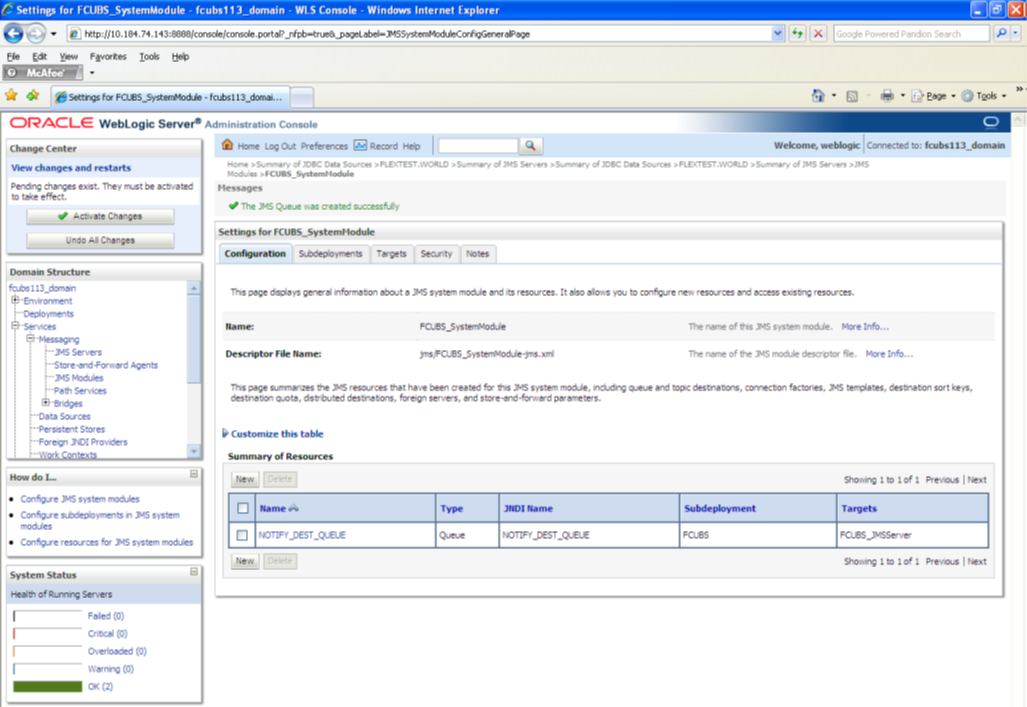The width and height of the screenshot is (1027, 707).
Task: Open Persistent Stores in the domain tree
Action: (71, 429)
